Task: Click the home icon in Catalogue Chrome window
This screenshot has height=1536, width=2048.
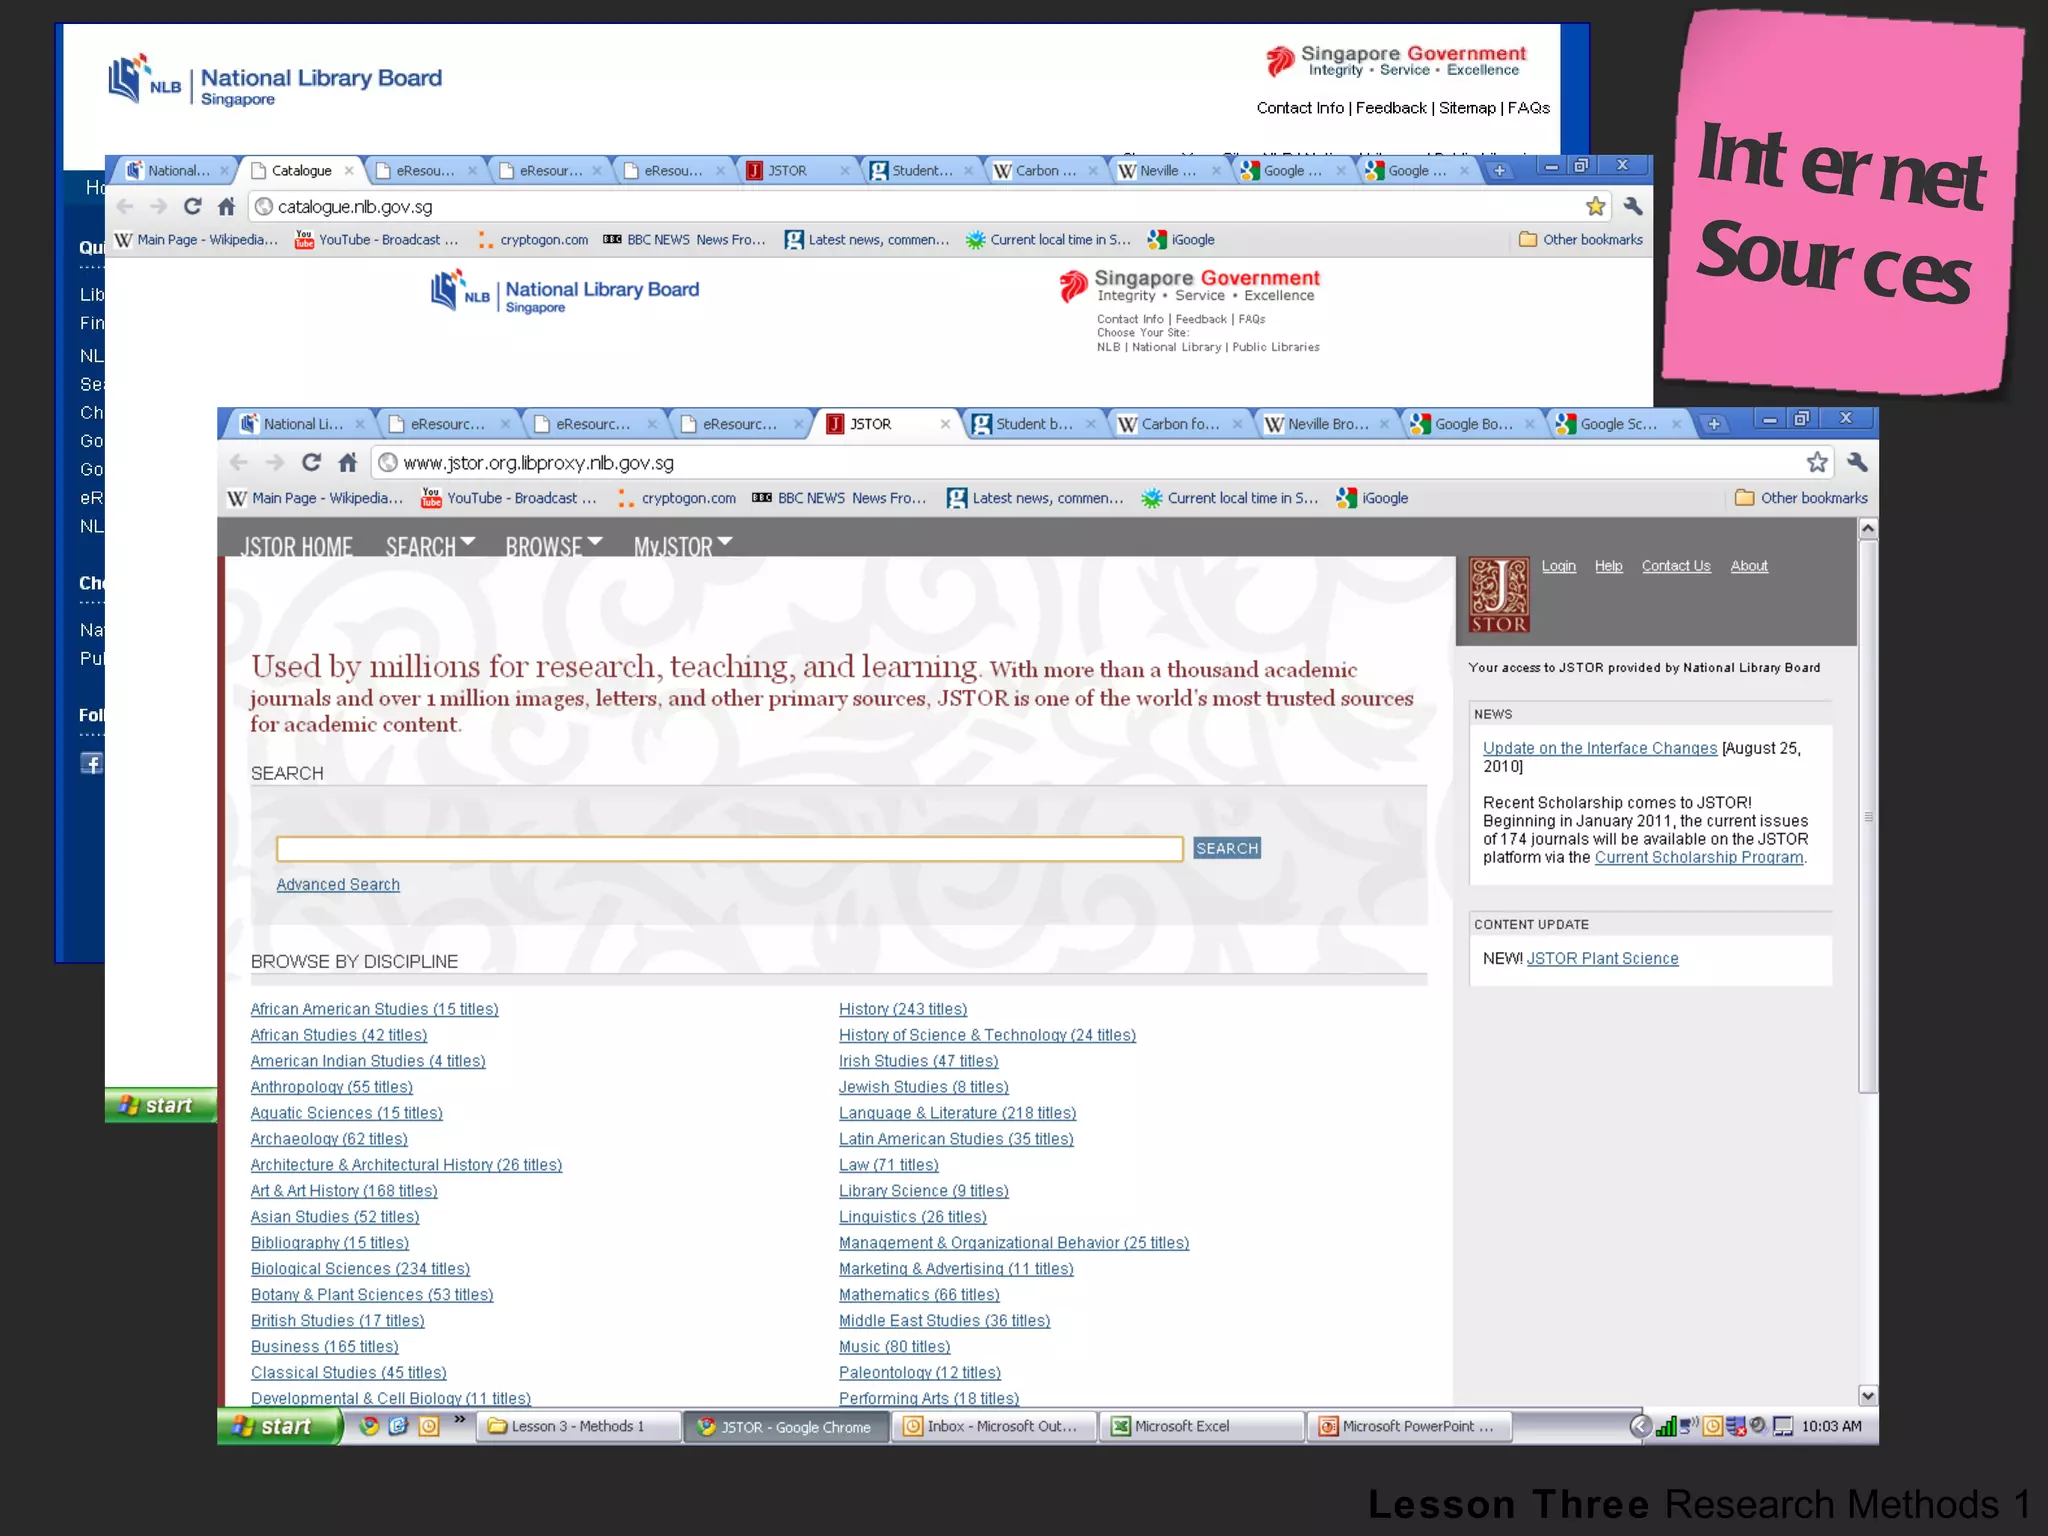Action: coord(227,206)
